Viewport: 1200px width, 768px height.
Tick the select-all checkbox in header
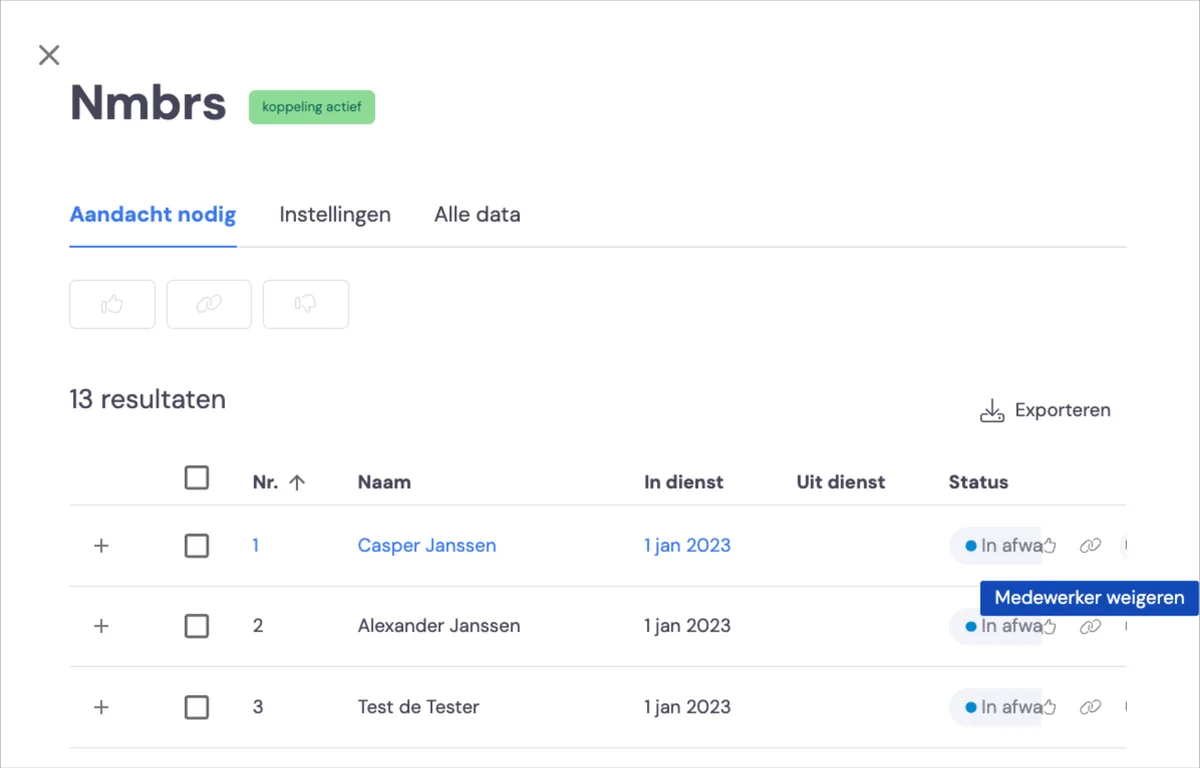197,477
